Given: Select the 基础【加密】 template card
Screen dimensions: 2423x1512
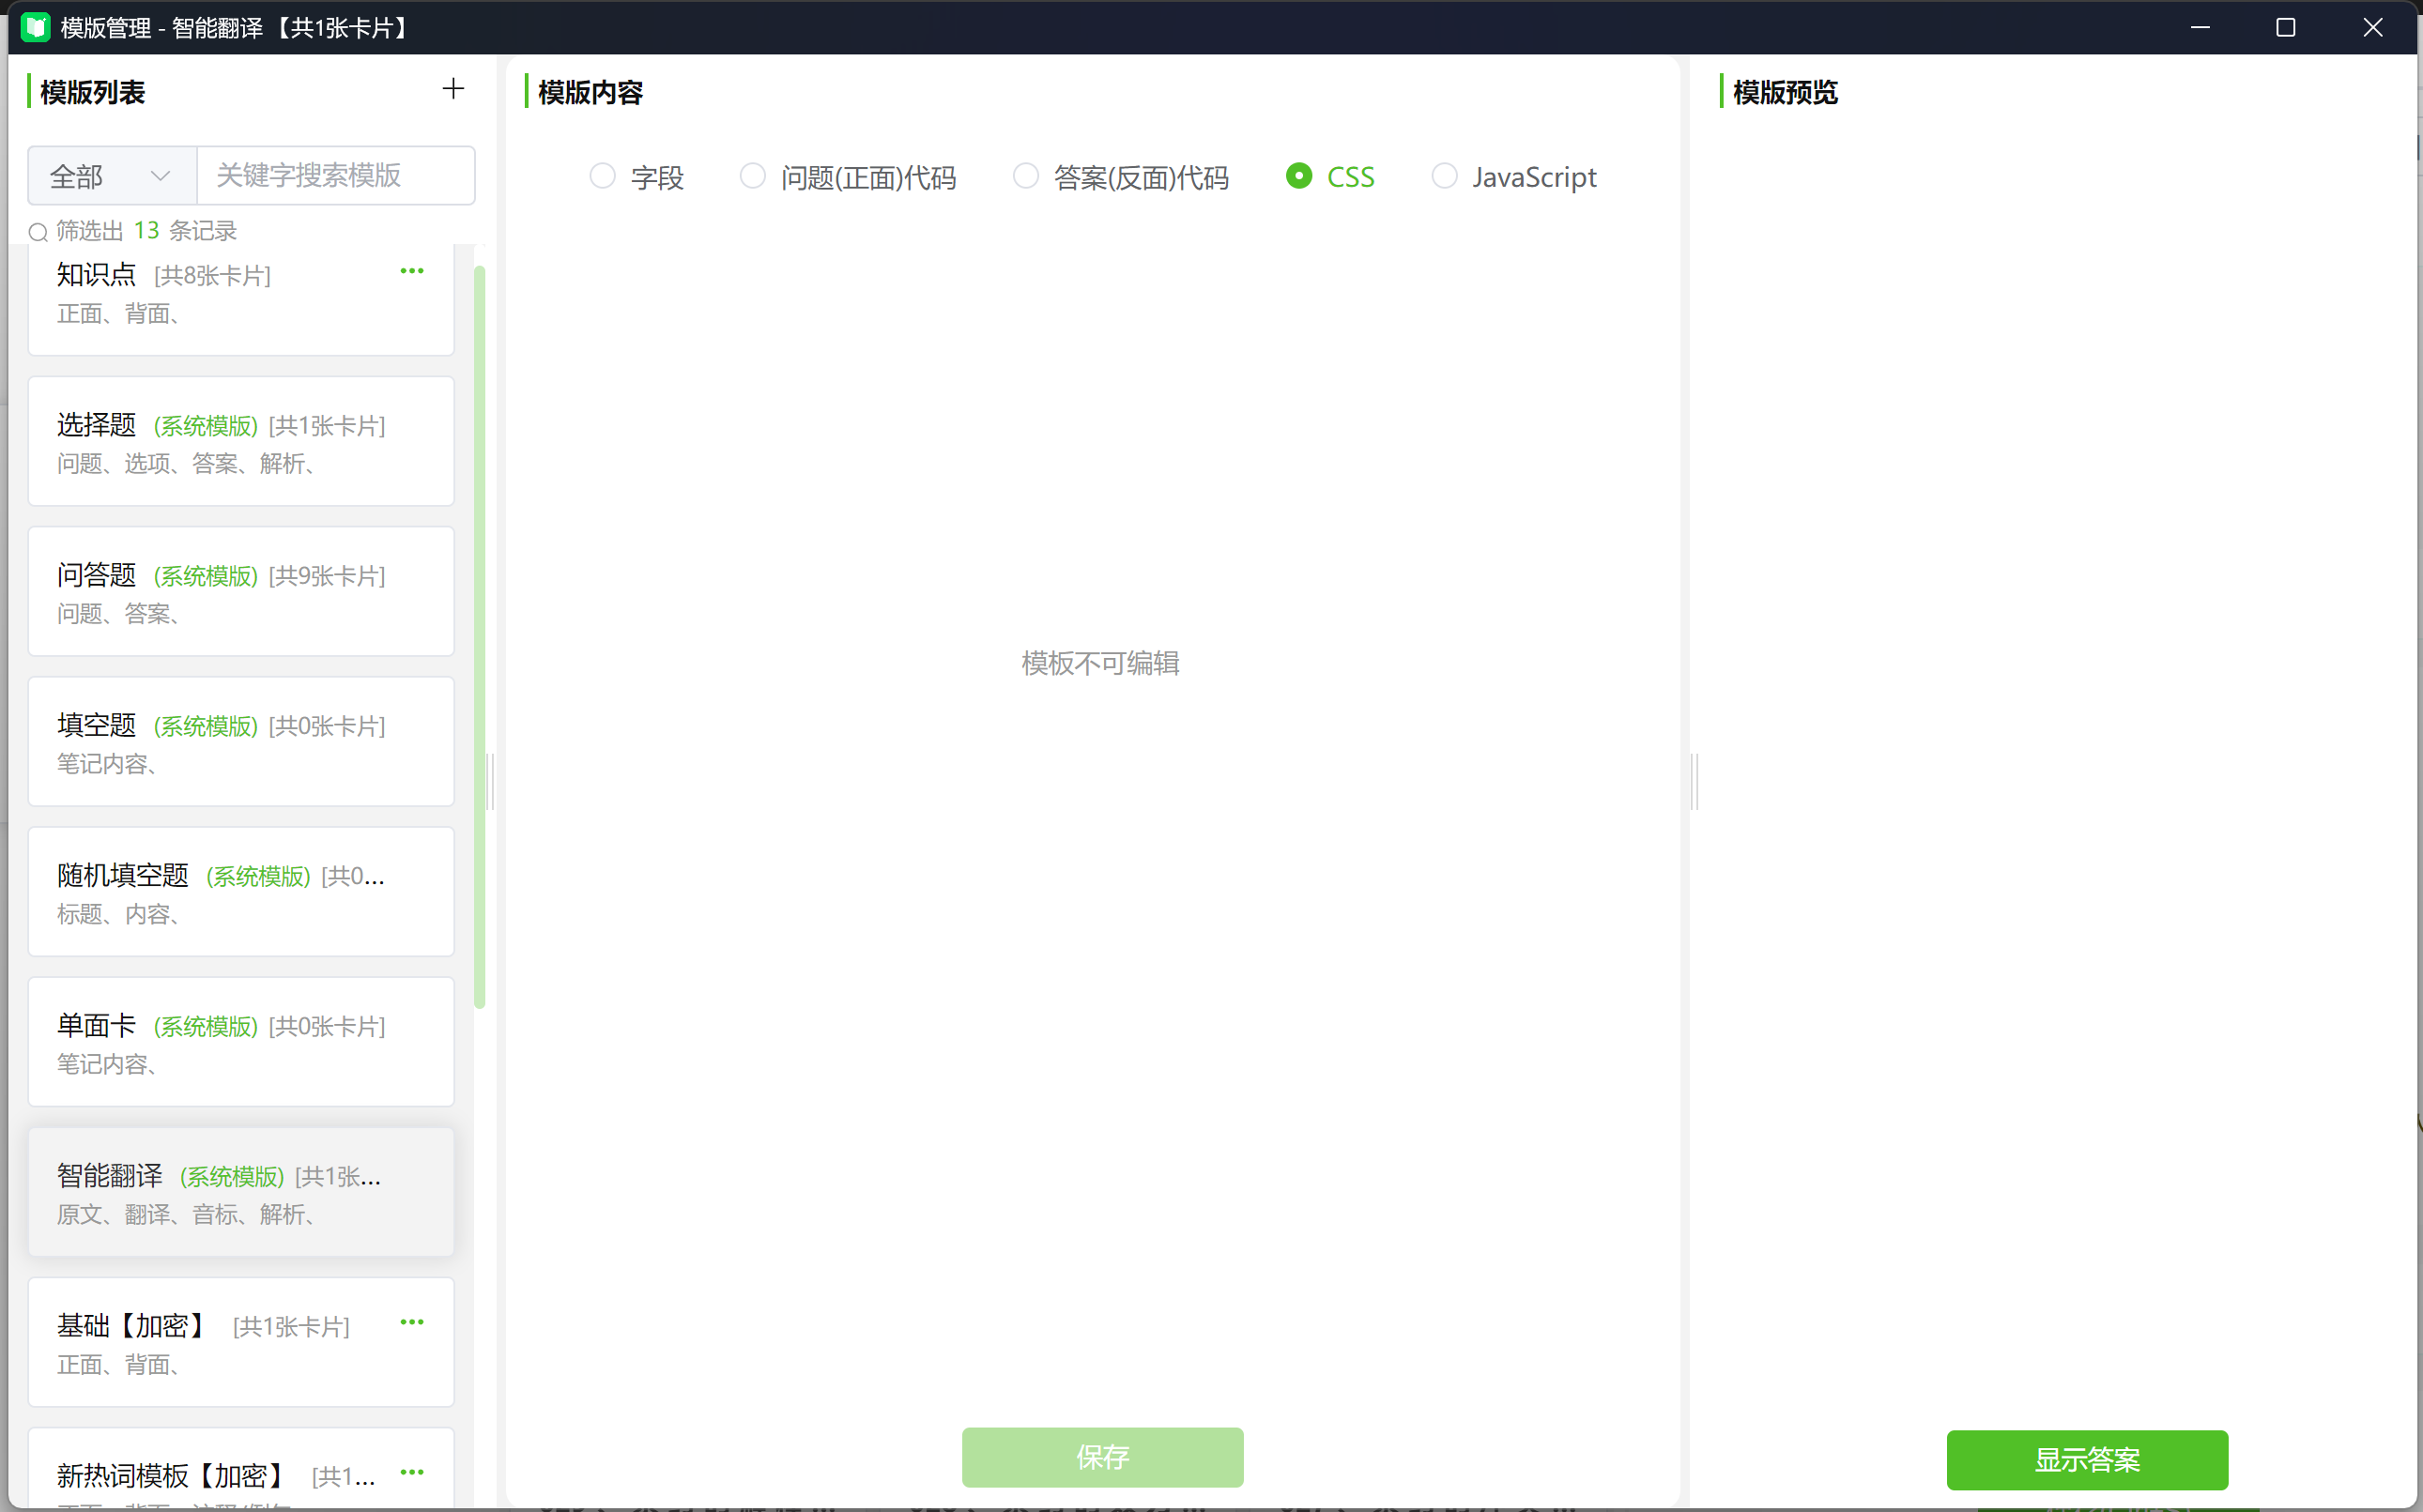Looking at the screenshot, I should (241, 1342).
